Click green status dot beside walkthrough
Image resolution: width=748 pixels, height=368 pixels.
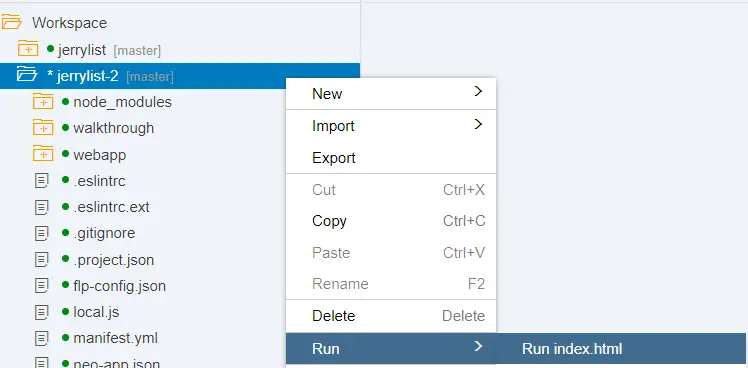tap(66, 127)
